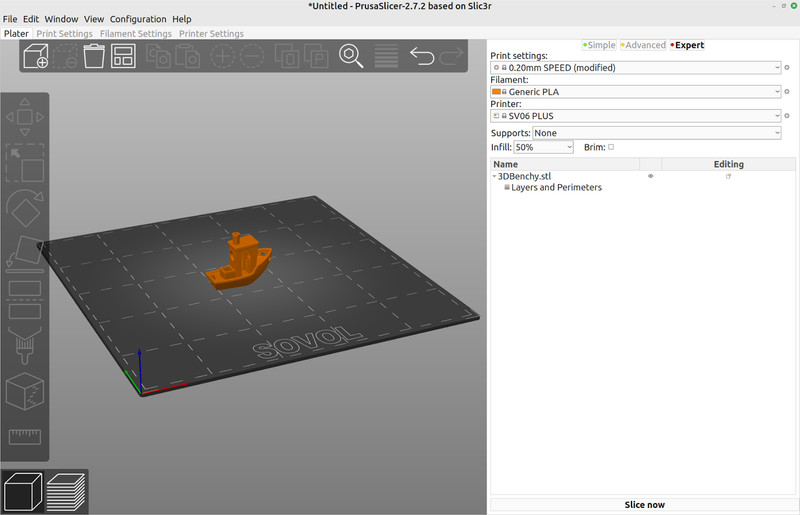This screenshot has height=515, width=800.
Task: Click the Add instance plus icon
Action: click(x=223, y=56)
